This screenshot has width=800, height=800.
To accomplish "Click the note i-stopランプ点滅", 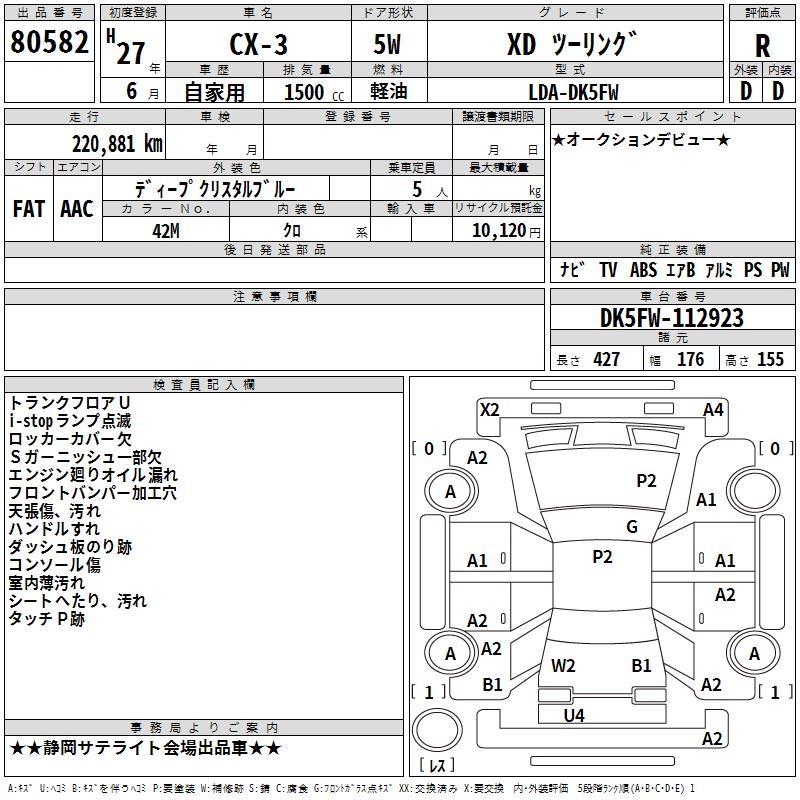I will click(70, 421).
